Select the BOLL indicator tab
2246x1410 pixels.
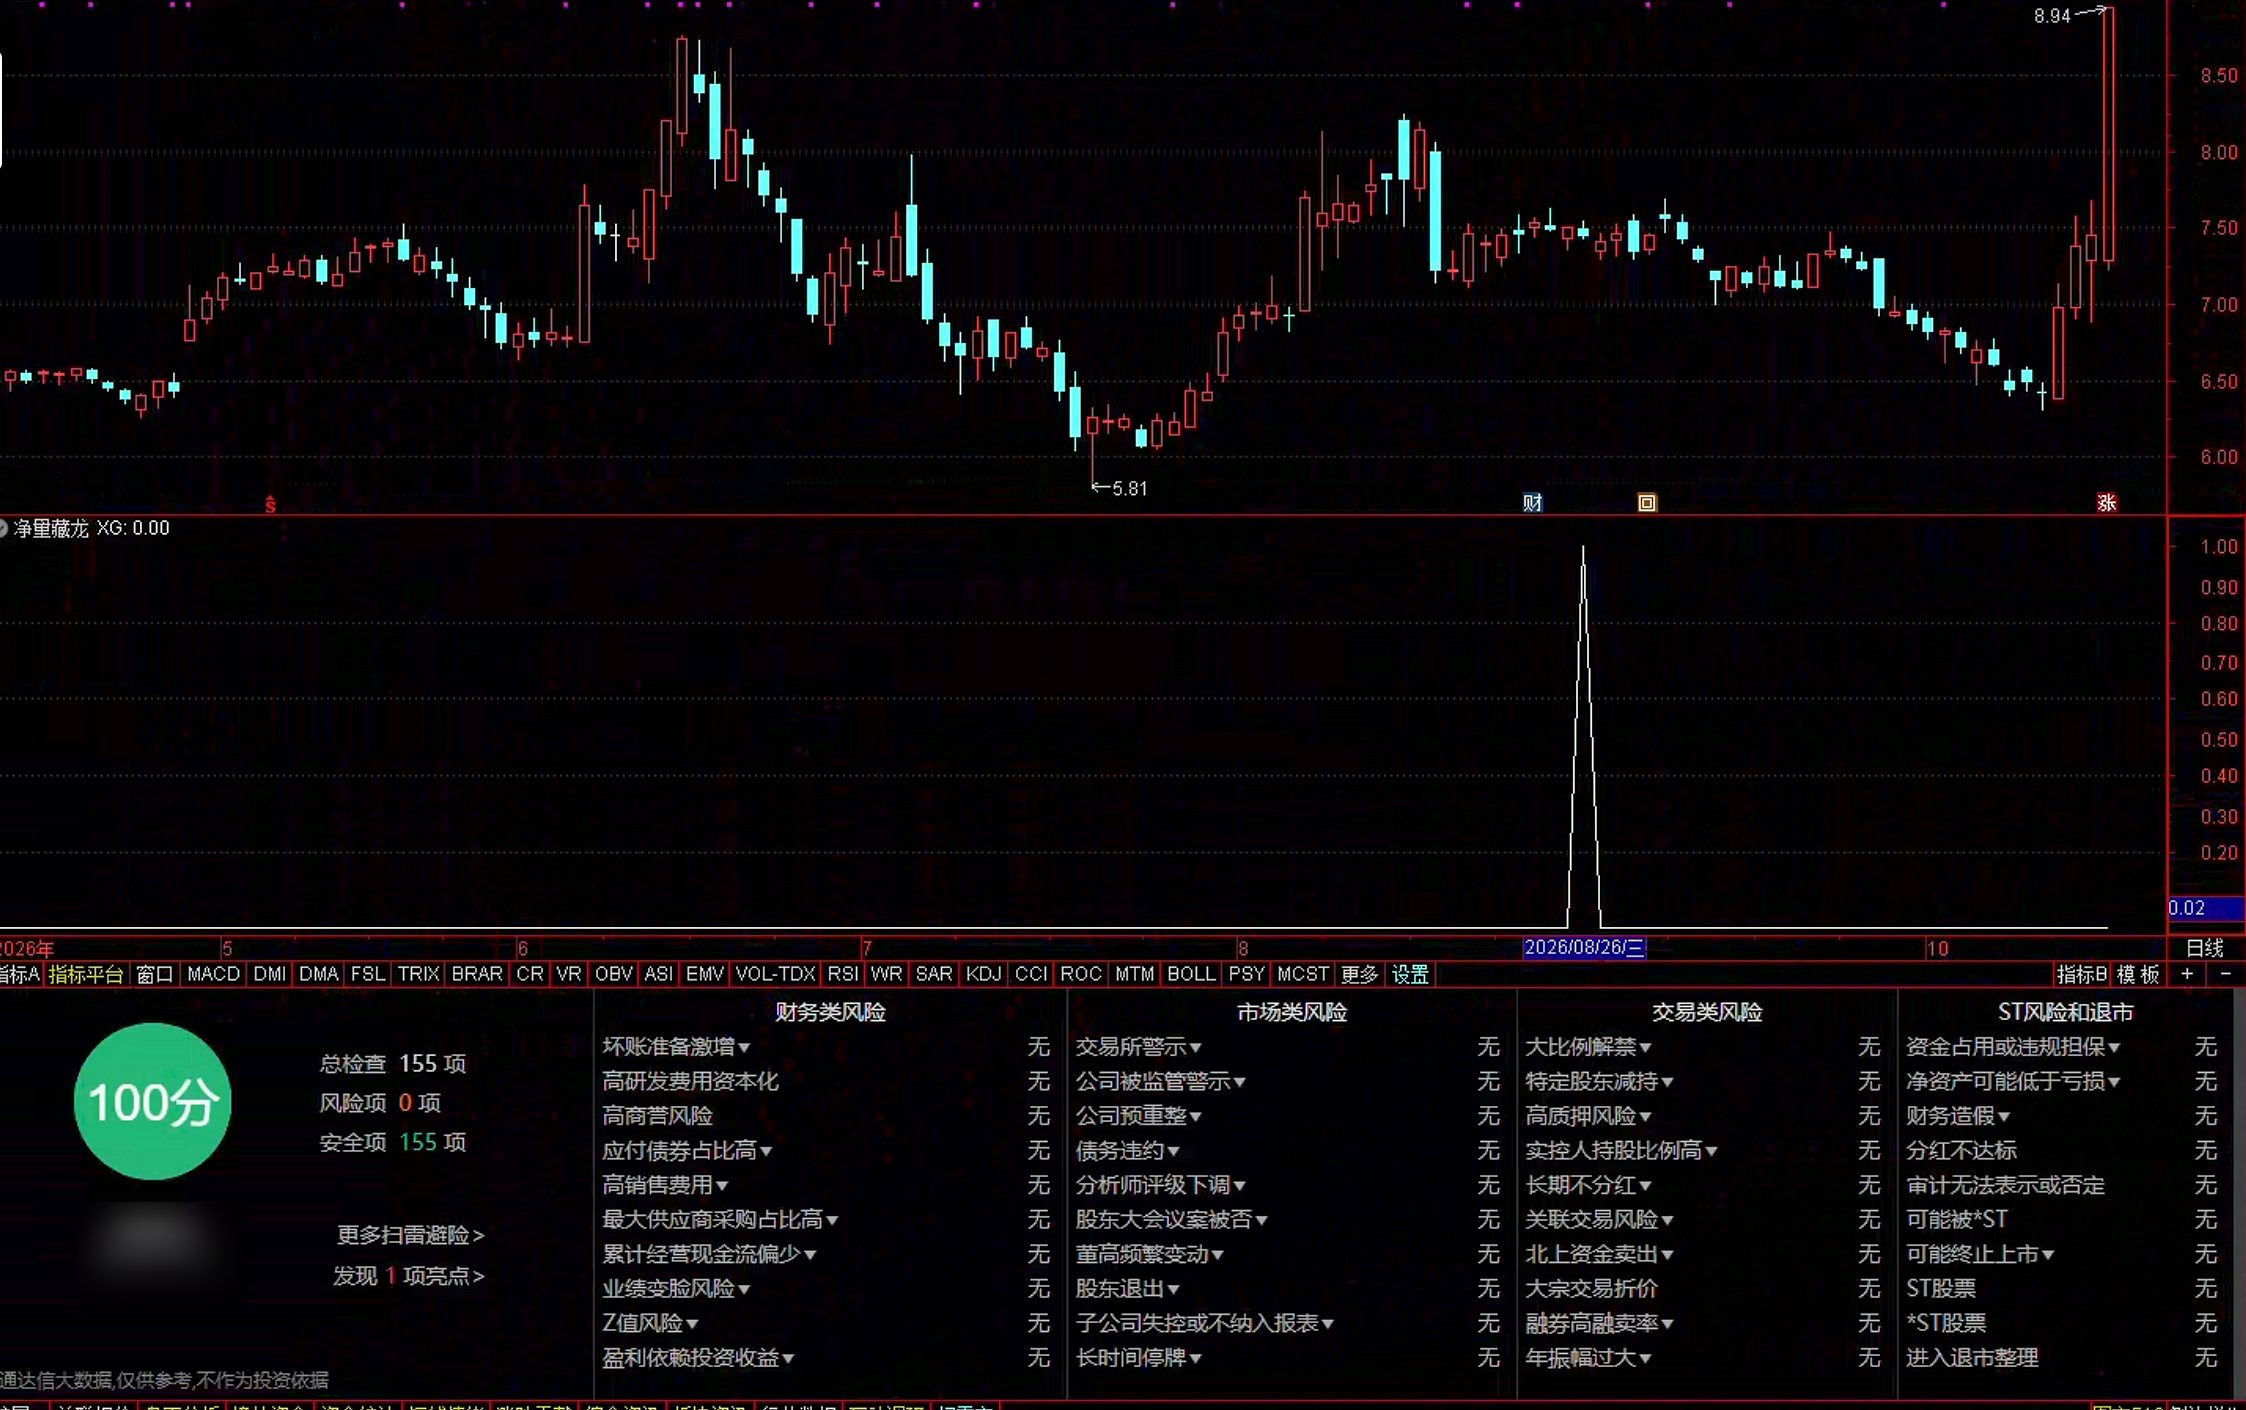click(1191, 974)
